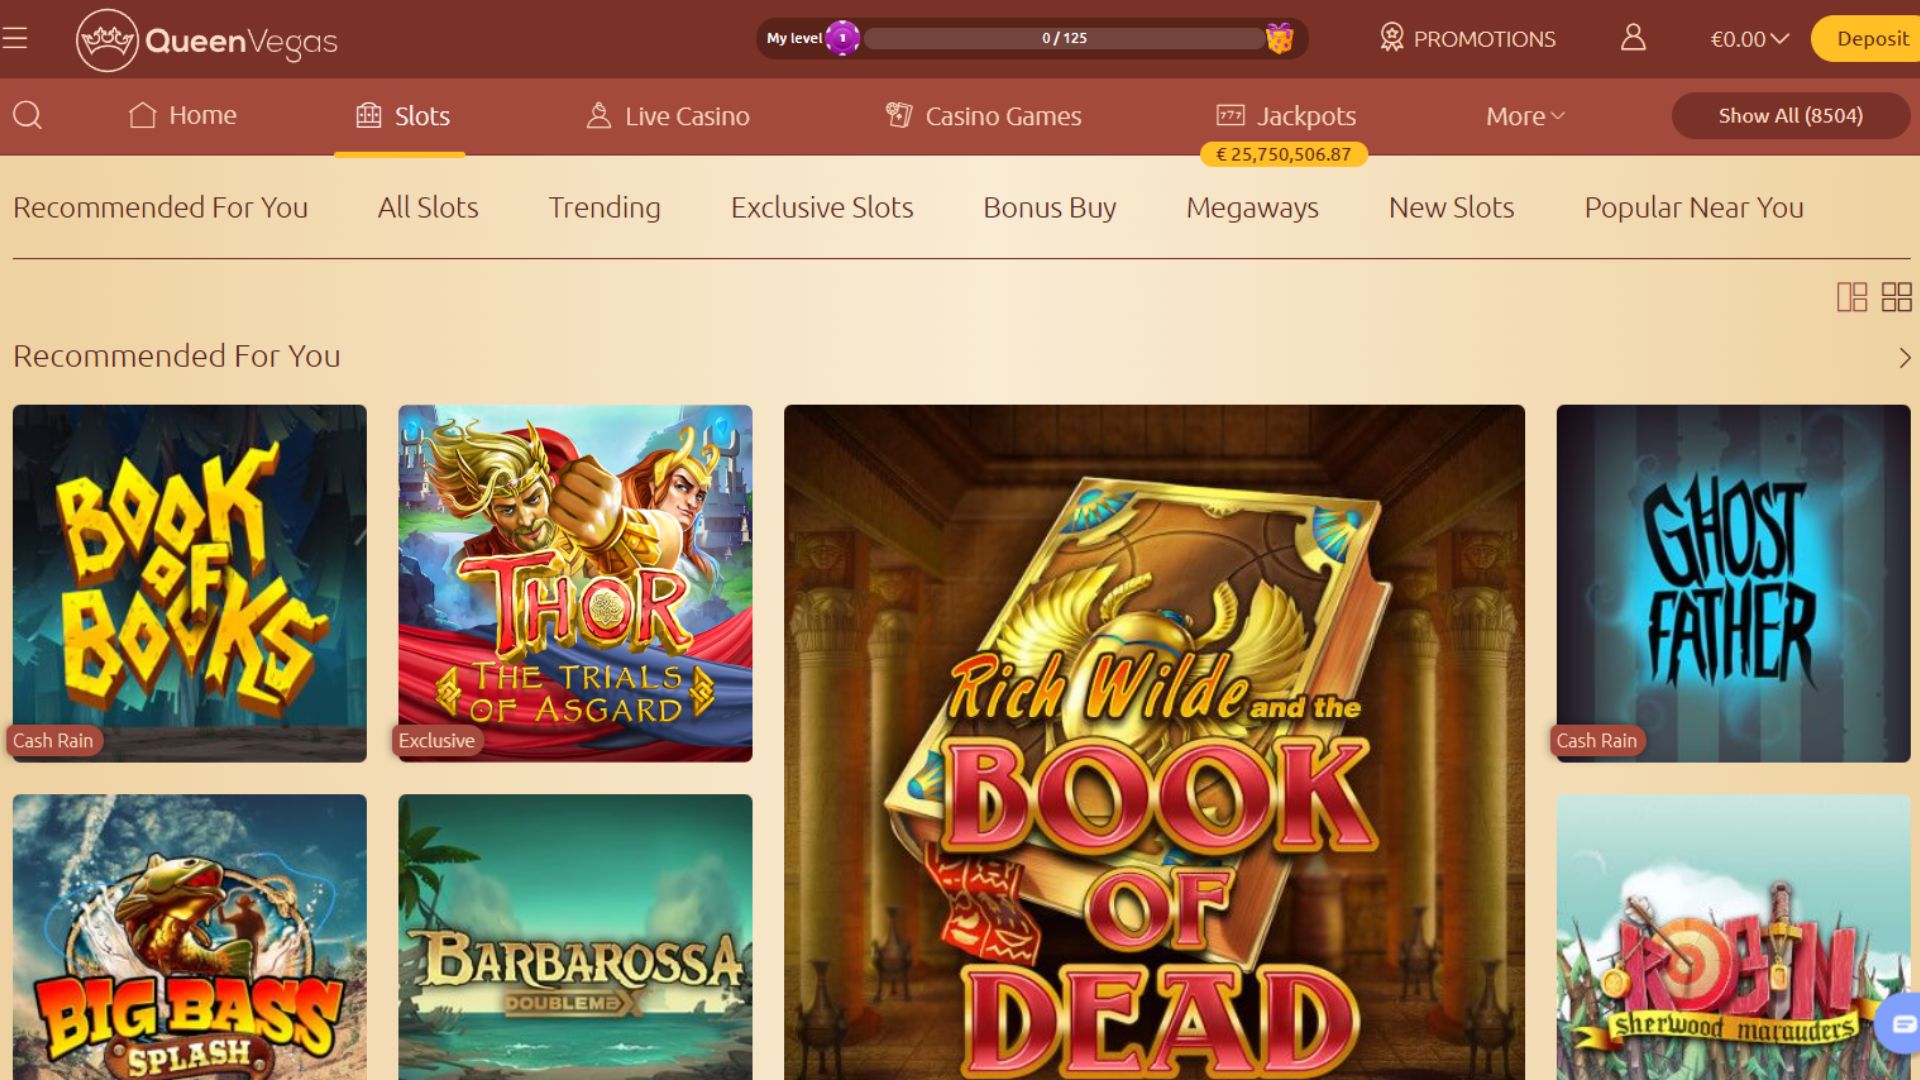The height and width of the screenshot is (1080, 1920).
Task: Open the live chat bubble
Action: 1900,1023
